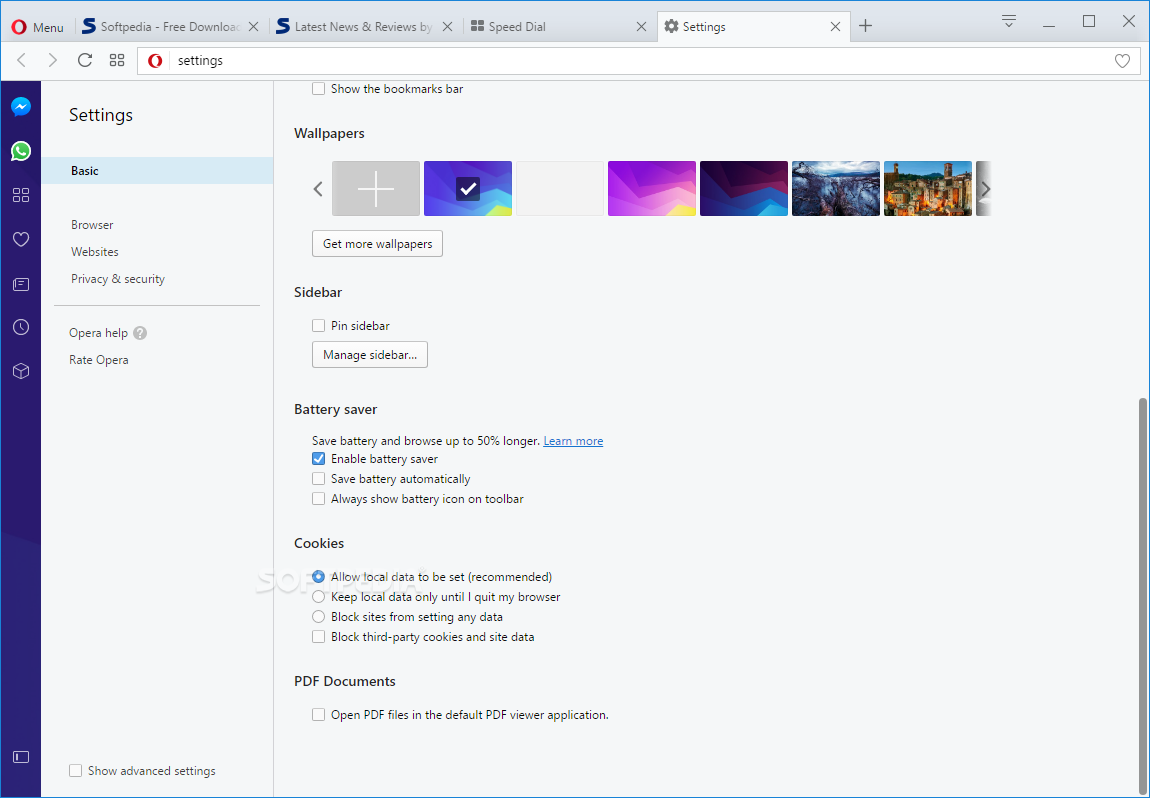Check Save battery automatically

tap(318, 479)
